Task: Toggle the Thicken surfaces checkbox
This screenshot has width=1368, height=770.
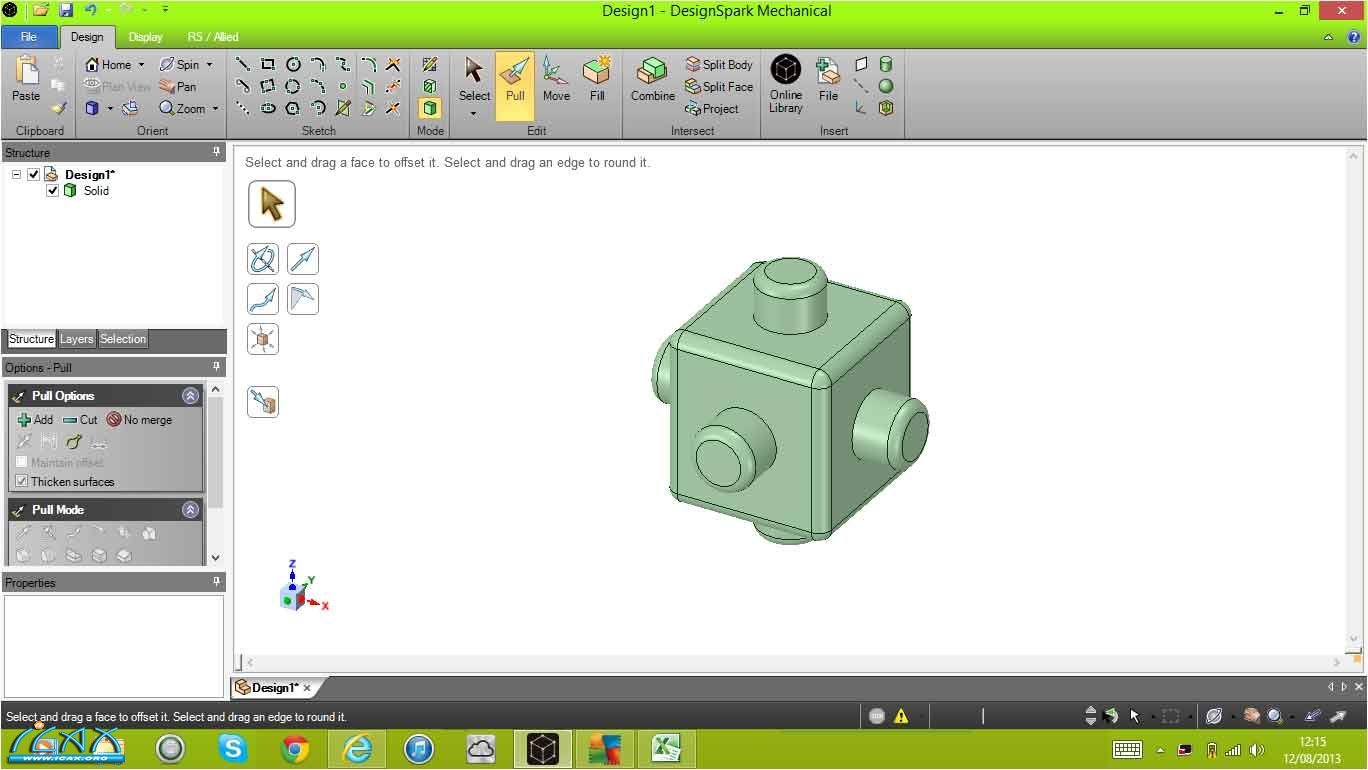Action: (22, 482)
